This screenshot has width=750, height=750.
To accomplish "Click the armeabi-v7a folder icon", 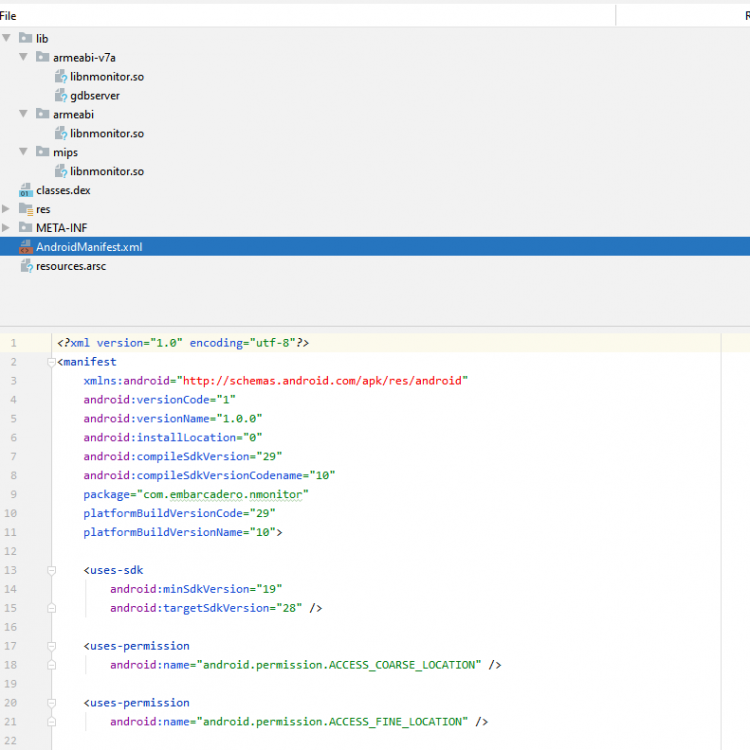I will 43,57.
